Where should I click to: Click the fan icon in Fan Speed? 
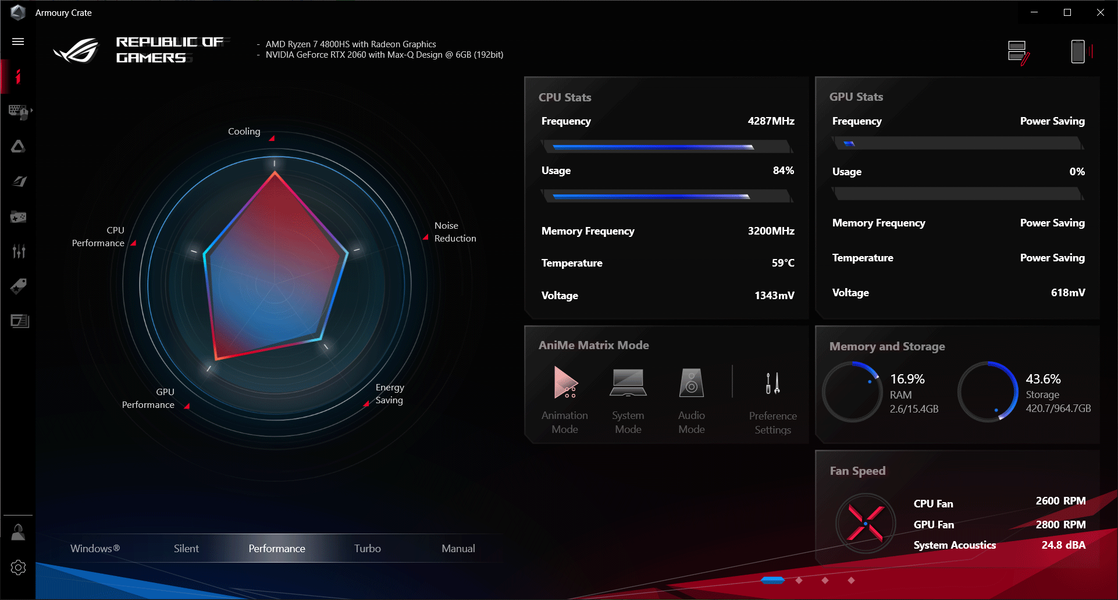pyautogui.click(x=865, y=524)
